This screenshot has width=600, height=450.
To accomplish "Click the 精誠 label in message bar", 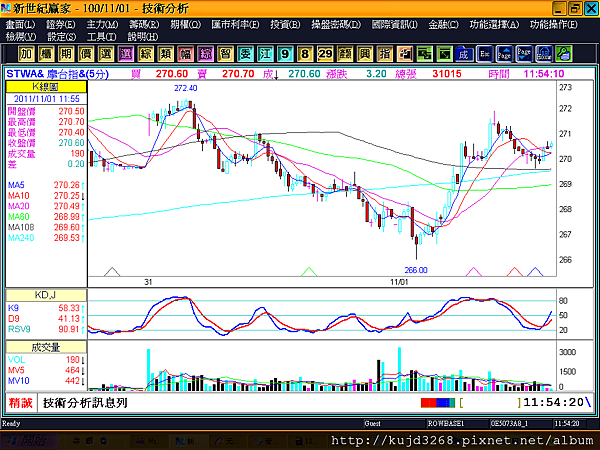I will 21,403.
